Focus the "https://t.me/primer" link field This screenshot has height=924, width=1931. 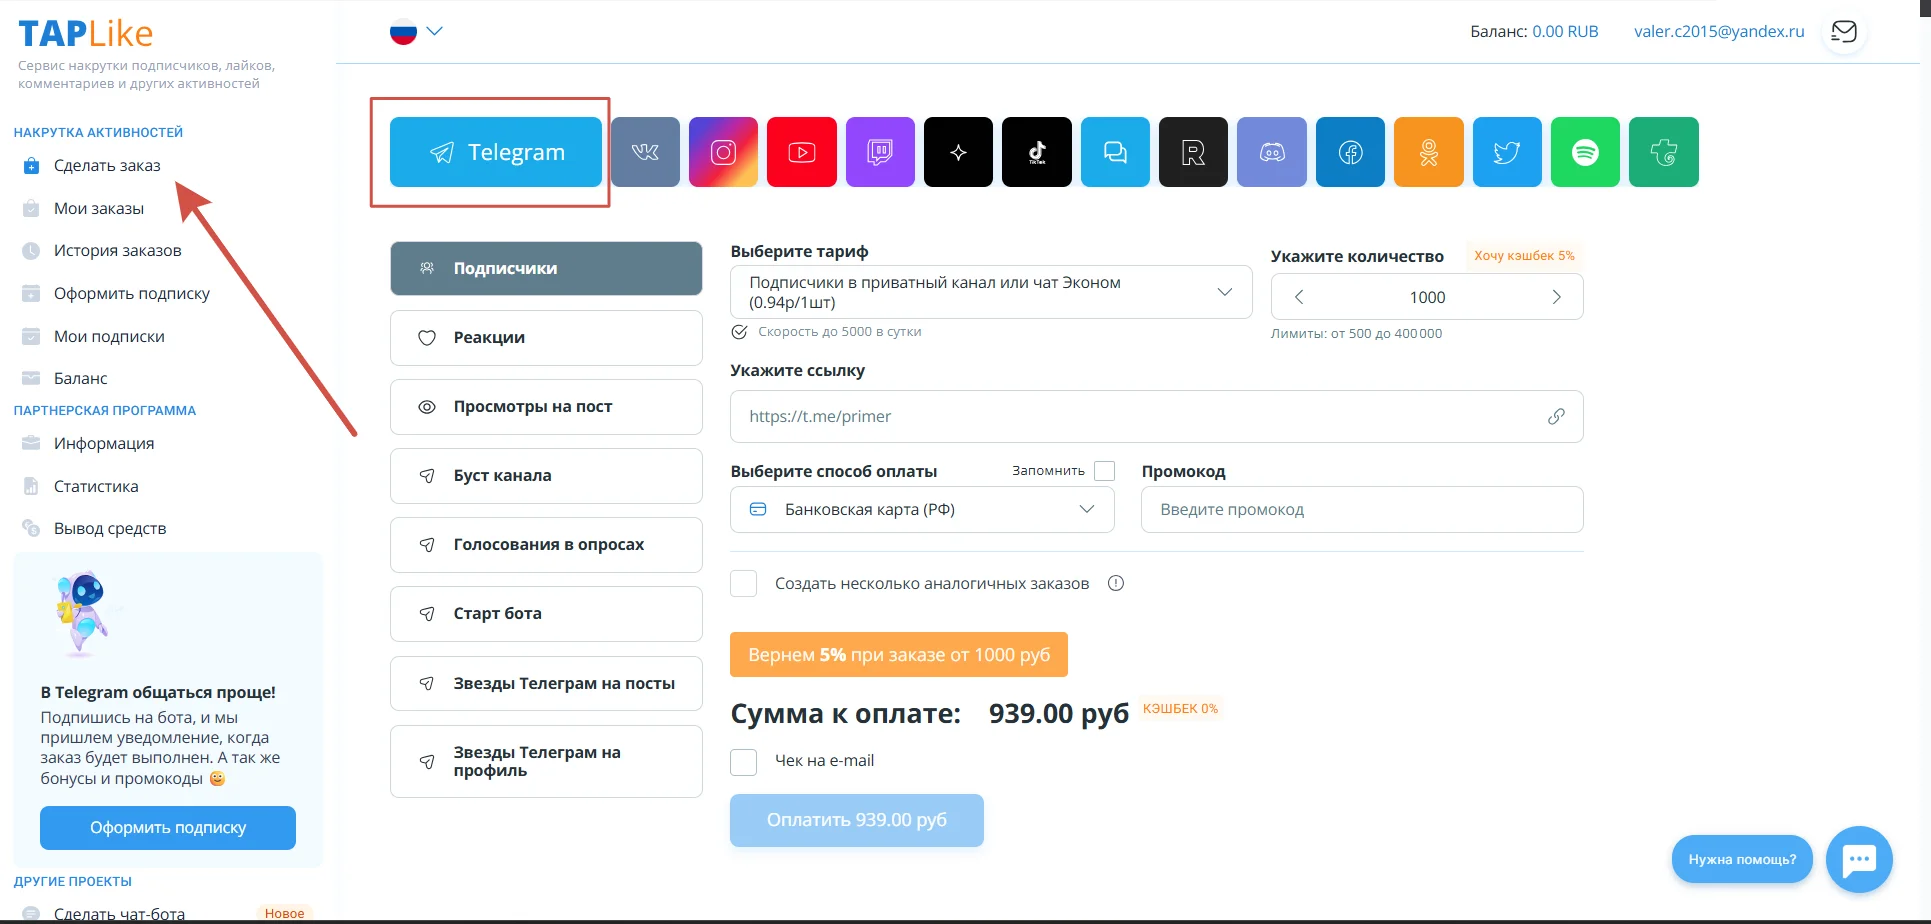click(1157, 416)
